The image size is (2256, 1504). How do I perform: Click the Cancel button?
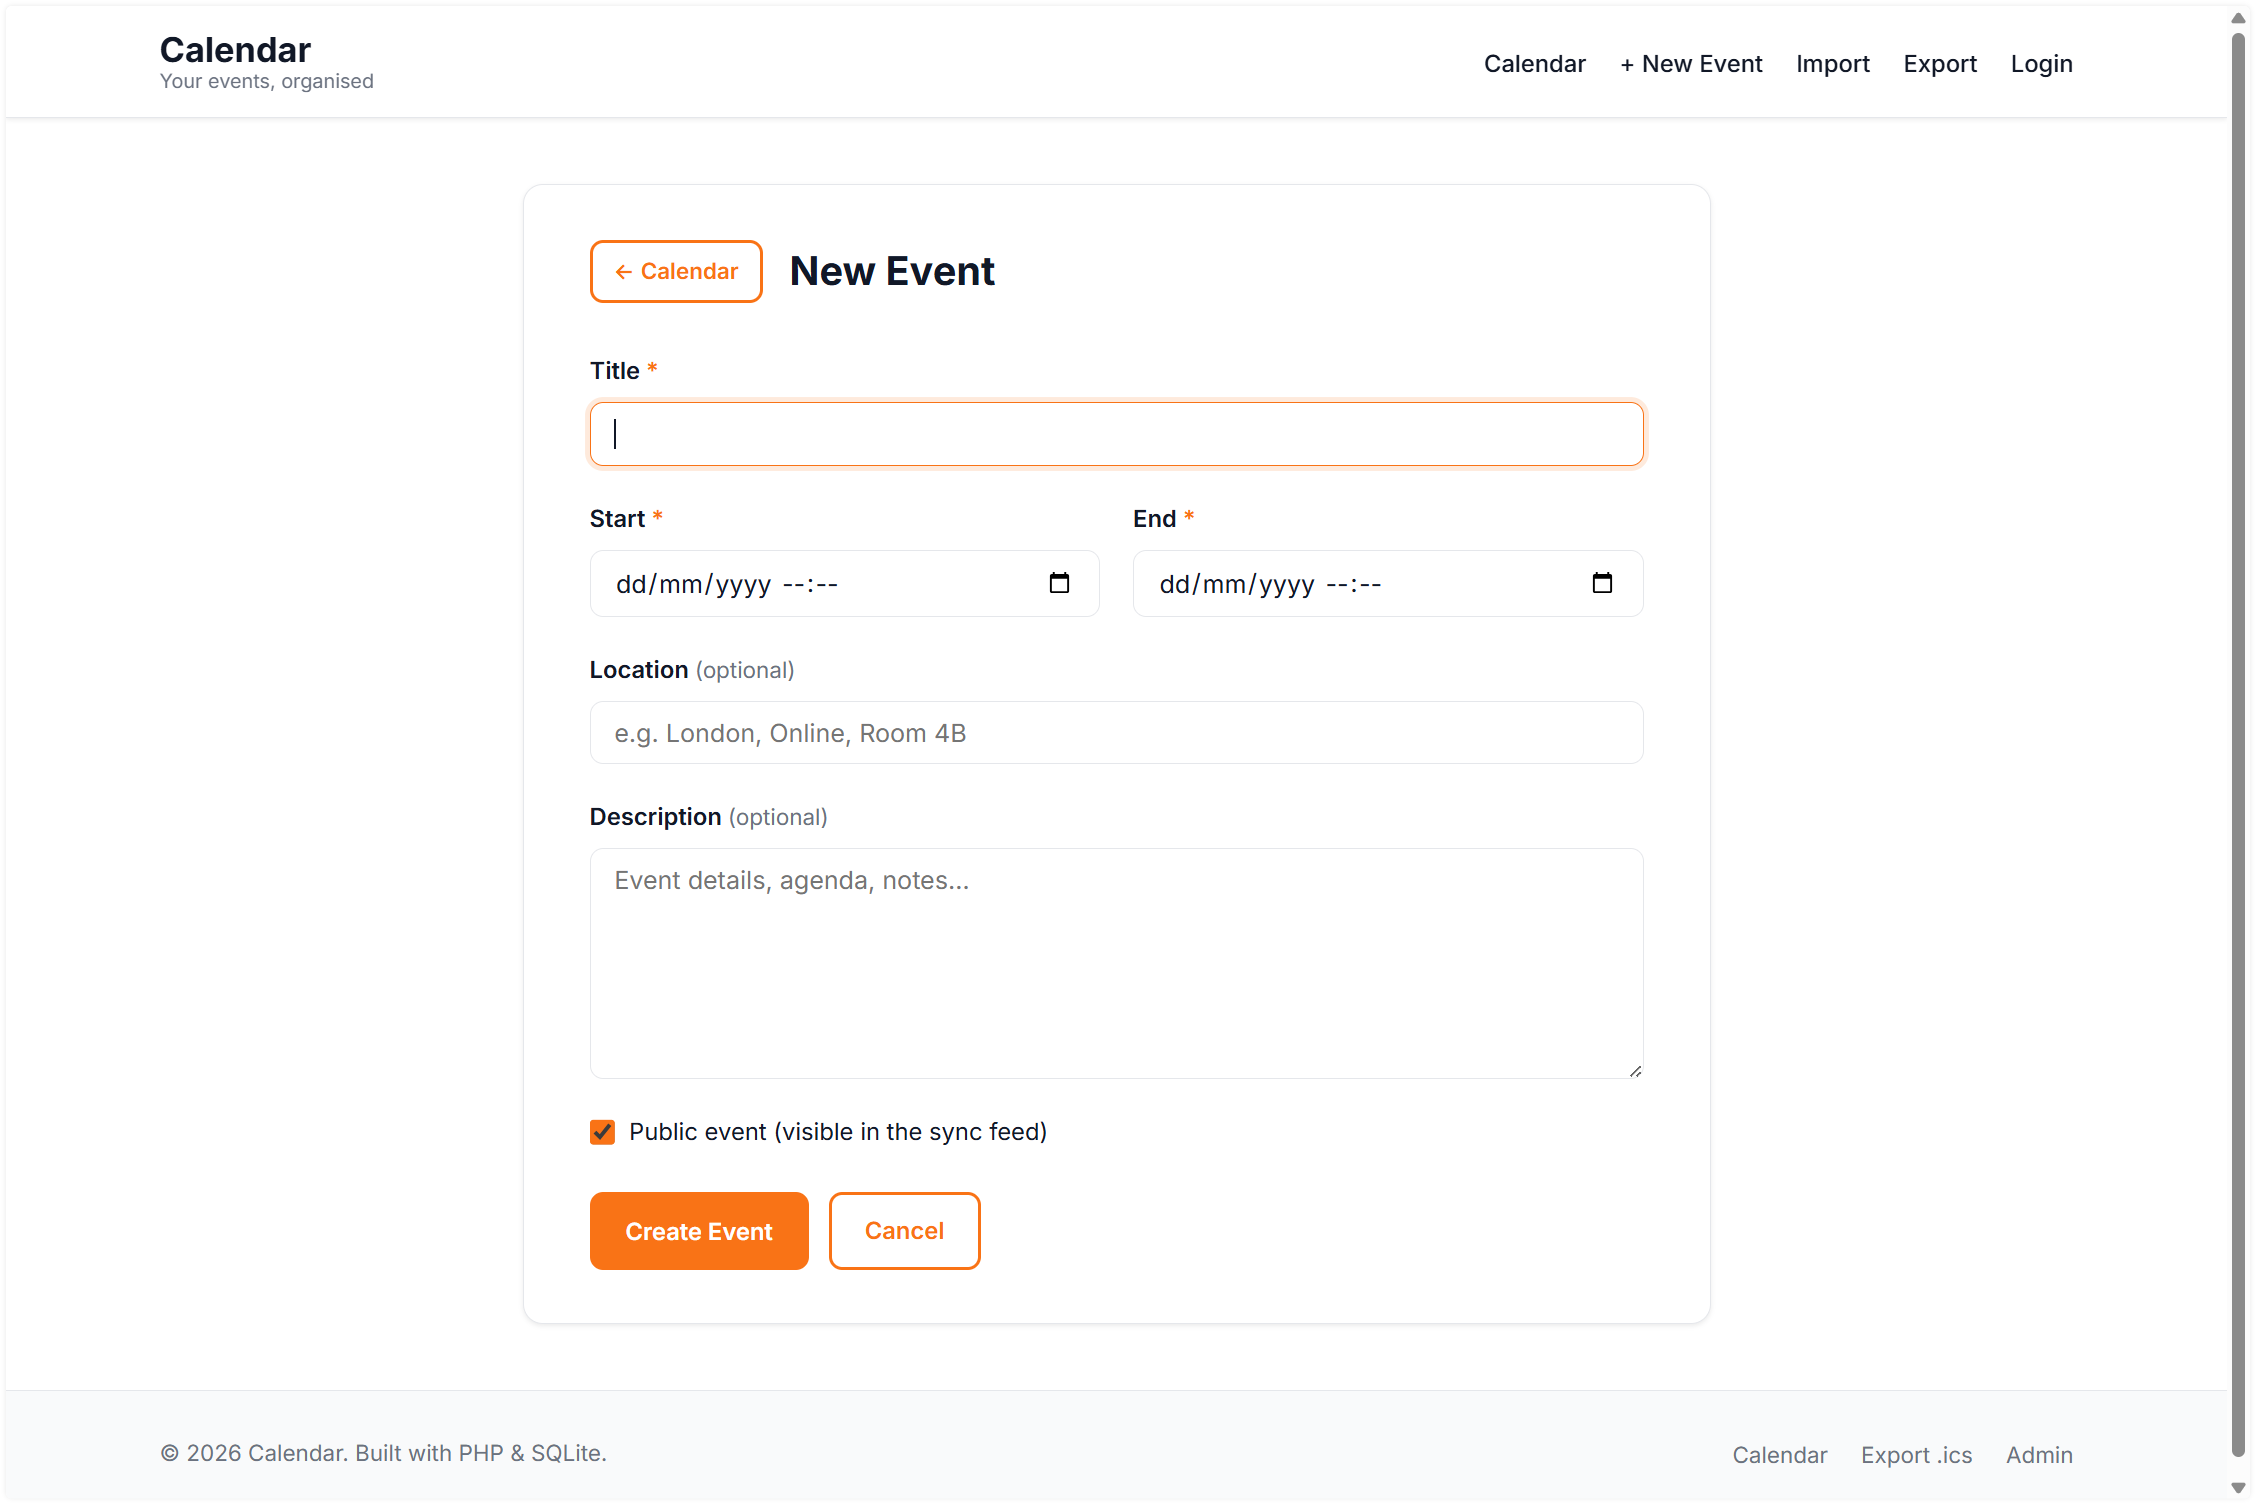(x=904, y=1231)
